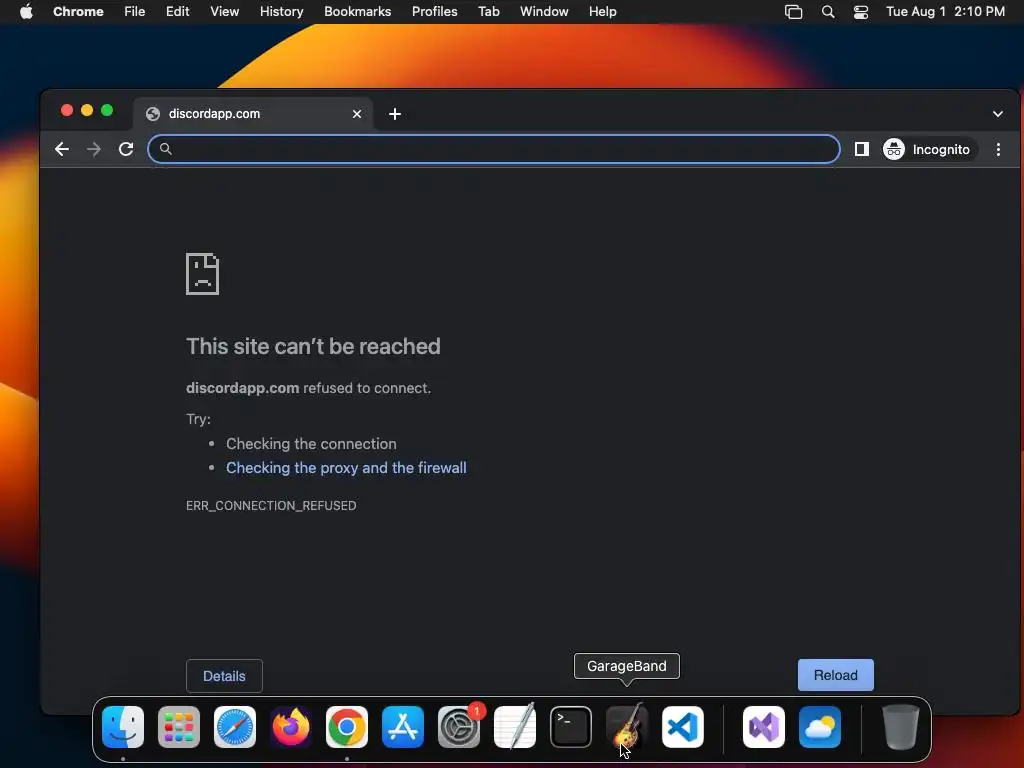Open the File menu
The image size is (1024, 768).
[x=135, y=11]
